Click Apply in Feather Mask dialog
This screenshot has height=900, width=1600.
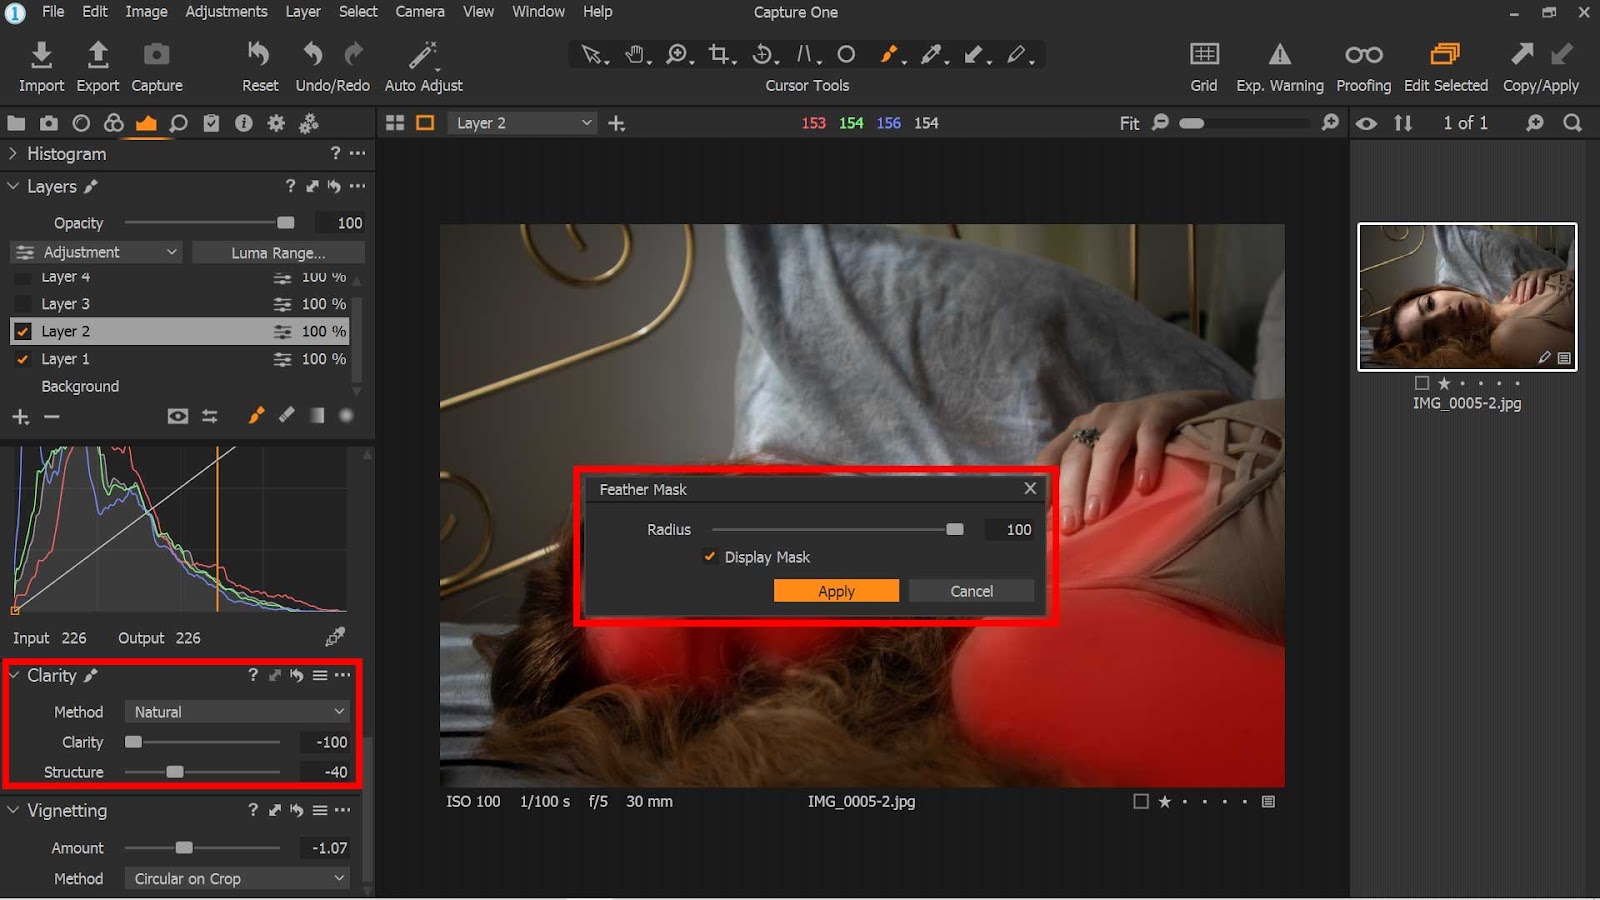[836, 591]
